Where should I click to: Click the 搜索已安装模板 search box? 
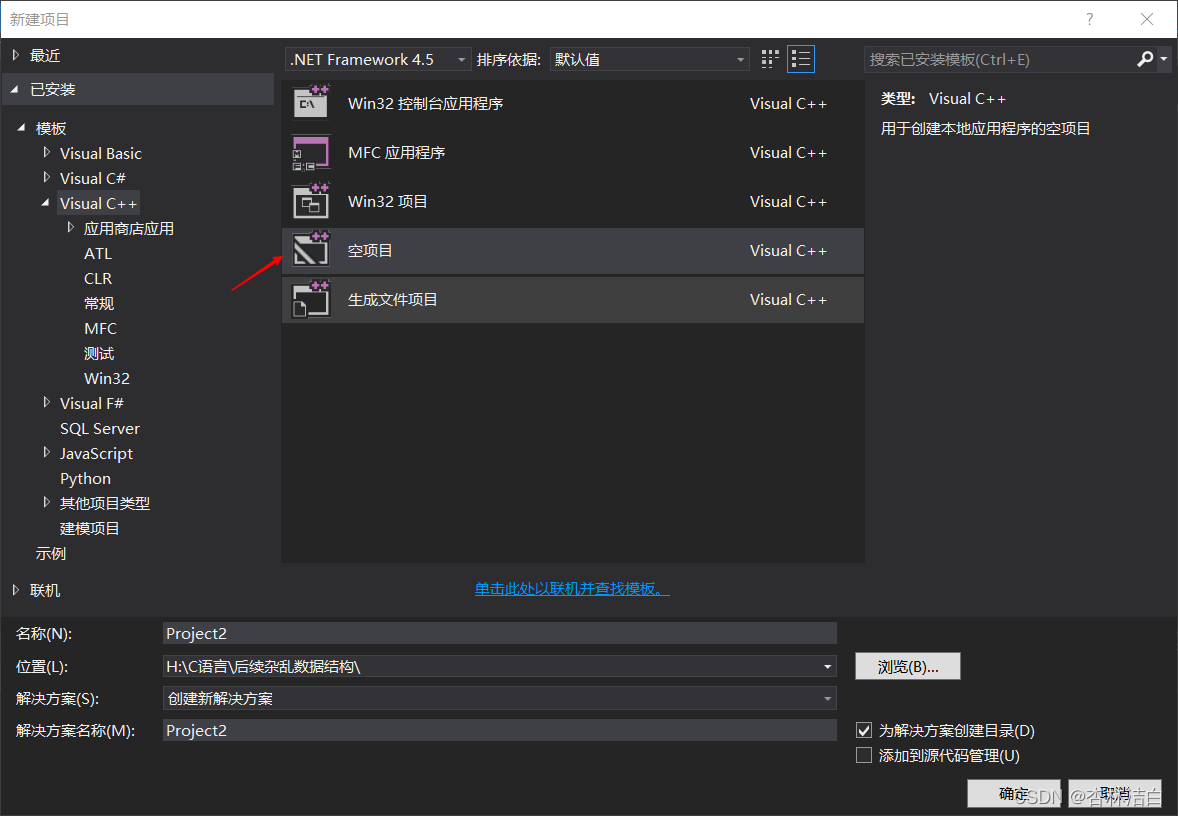999,59
